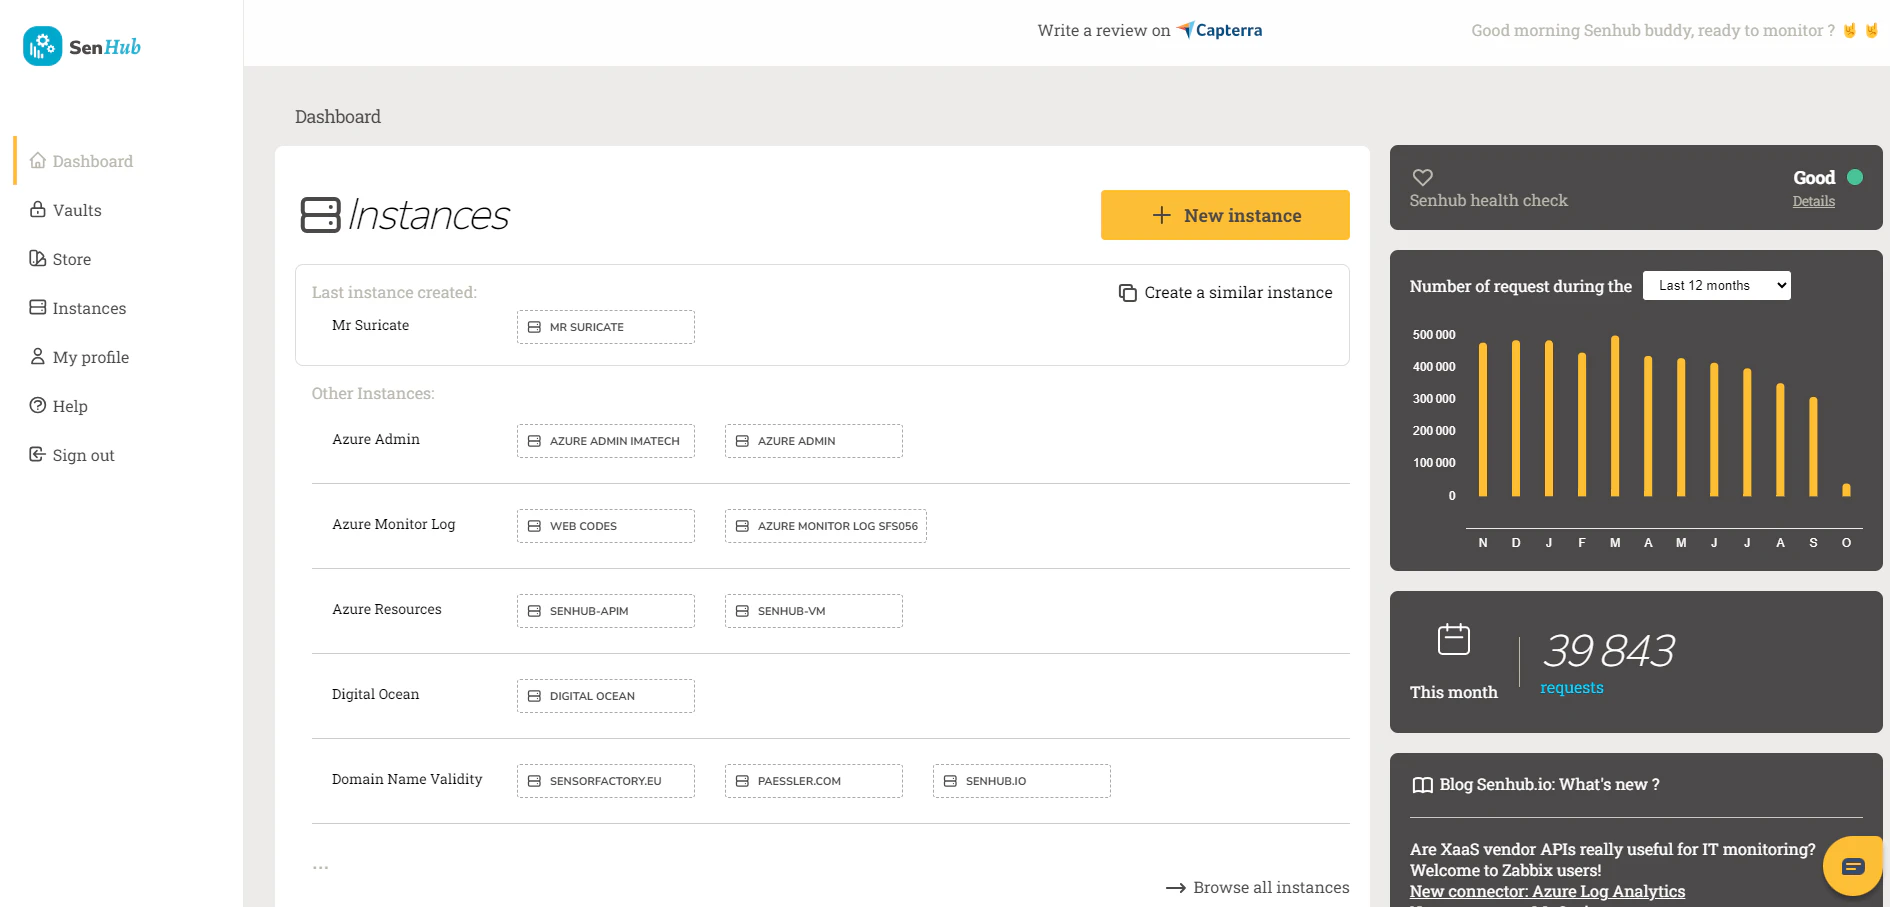
Task: Click the health check heart icon
Action: point(1423,177)
